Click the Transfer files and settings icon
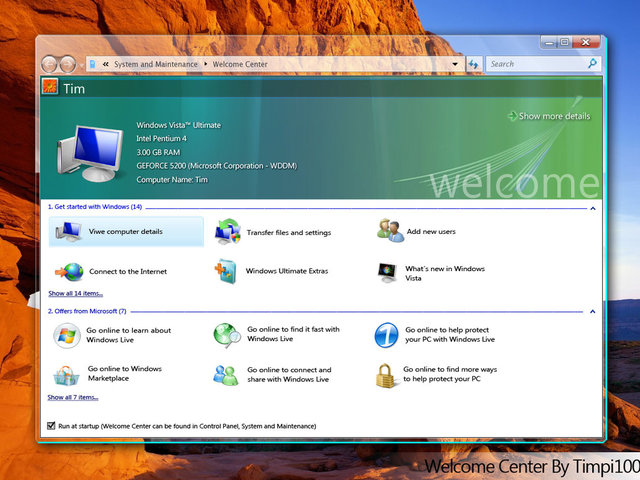The height and width of the screenshot is (480, 640). pos(228,232)
